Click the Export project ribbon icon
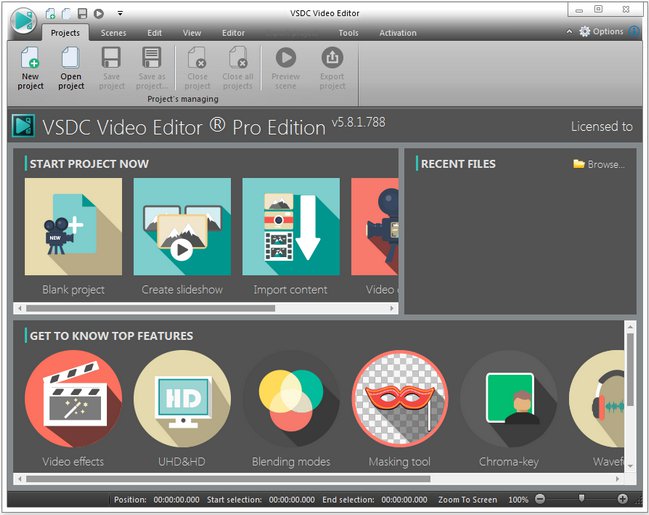The width and height of the screenshot is (649, 515). (332, 58)
